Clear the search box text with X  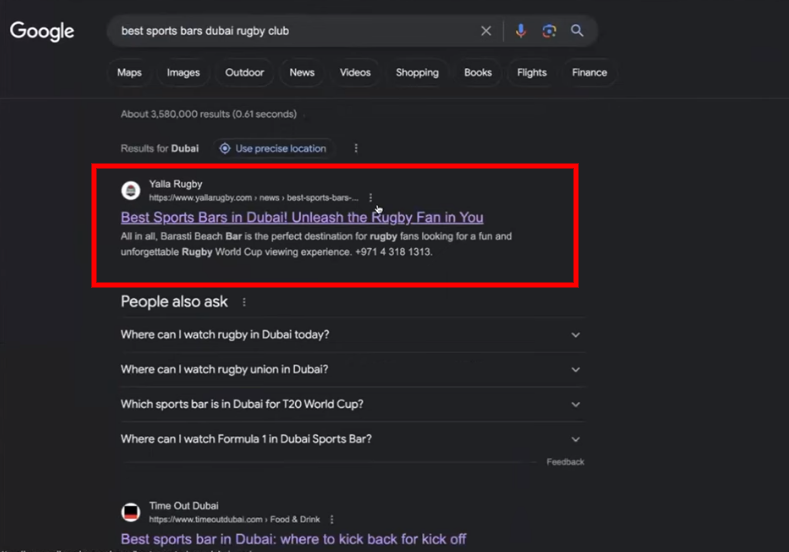click(x=486, y=31)
